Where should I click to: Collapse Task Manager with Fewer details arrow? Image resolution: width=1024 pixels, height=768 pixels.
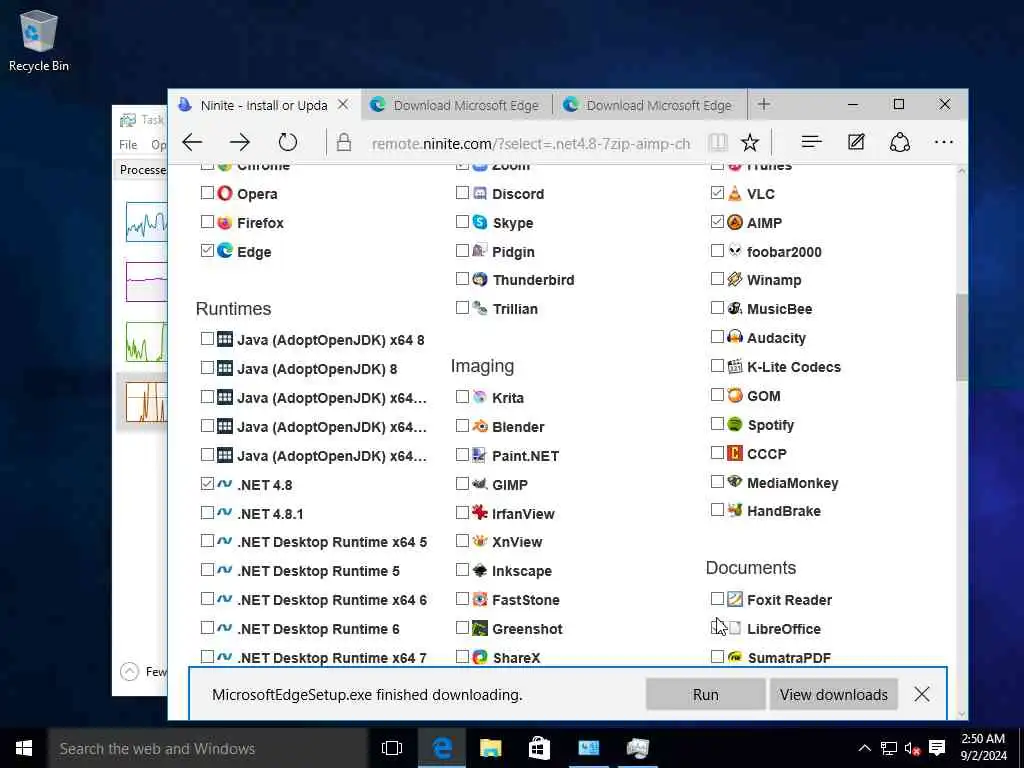pos(129,671)
